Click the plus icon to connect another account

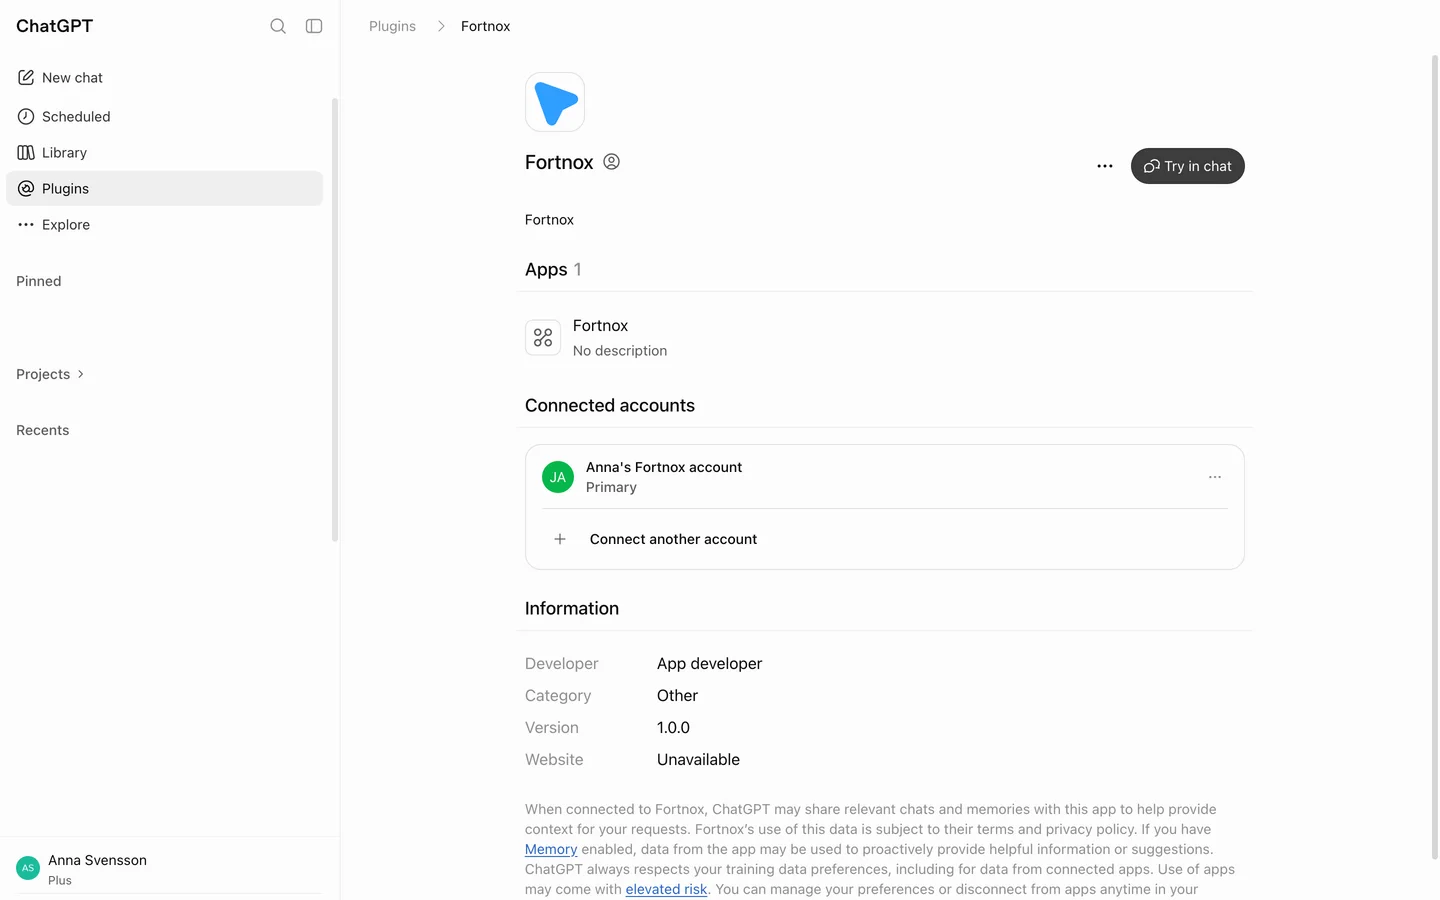[x=560, y=539]
